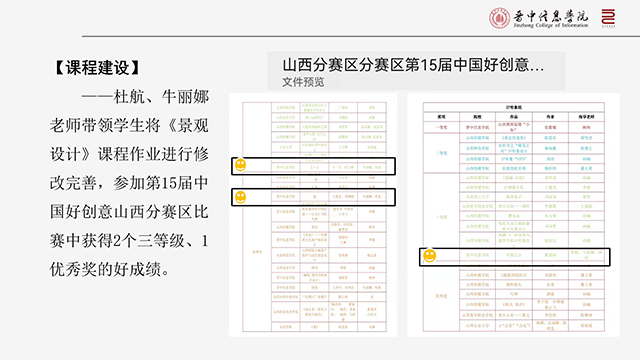Click the title 山西分赛区分赛区第15届中国好创意...
640x360 pixels.
[413, 65]
